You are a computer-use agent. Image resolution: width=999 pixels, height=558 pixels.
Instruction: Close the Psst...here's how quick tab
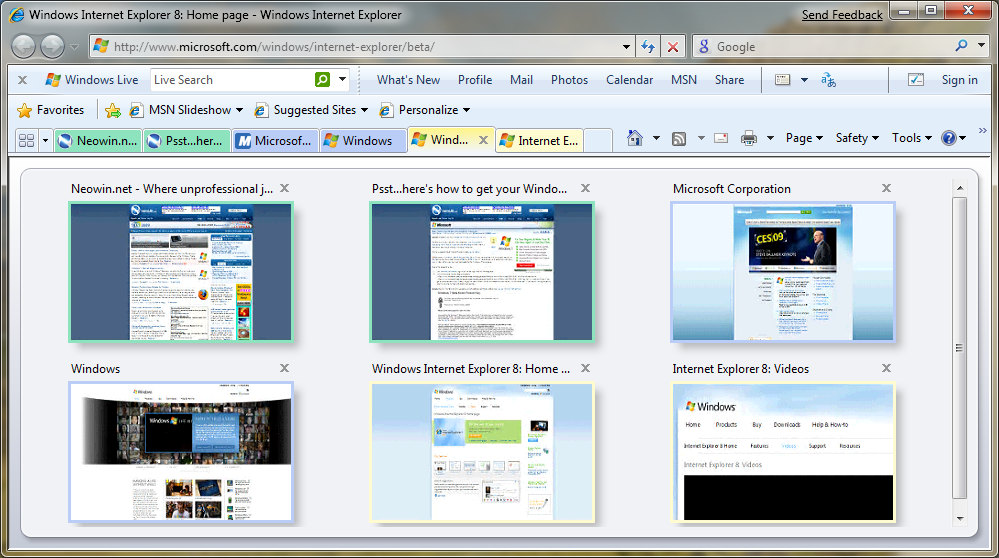point(586,188)
